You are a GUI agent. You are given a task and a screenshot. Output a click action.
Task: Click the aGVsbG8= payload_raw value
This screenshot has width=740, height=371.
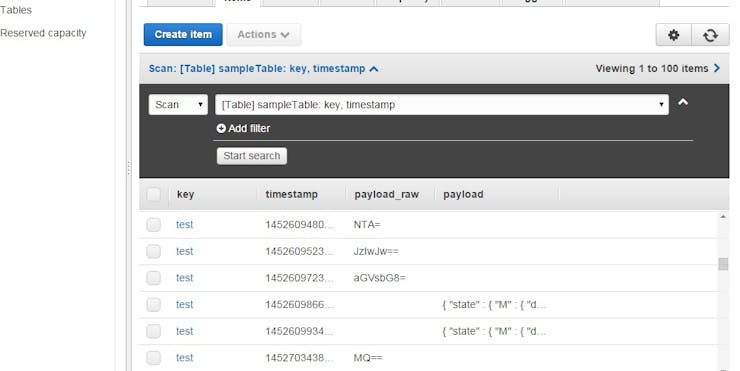coord(379,278)
